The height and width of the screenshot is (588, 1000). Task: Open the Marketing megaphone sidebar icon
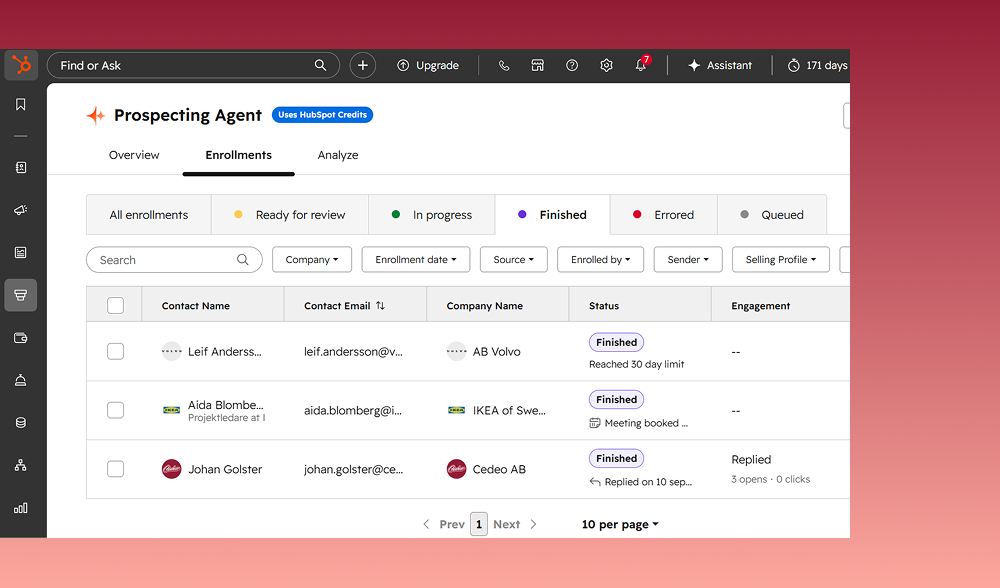click(x=20, y=210)
